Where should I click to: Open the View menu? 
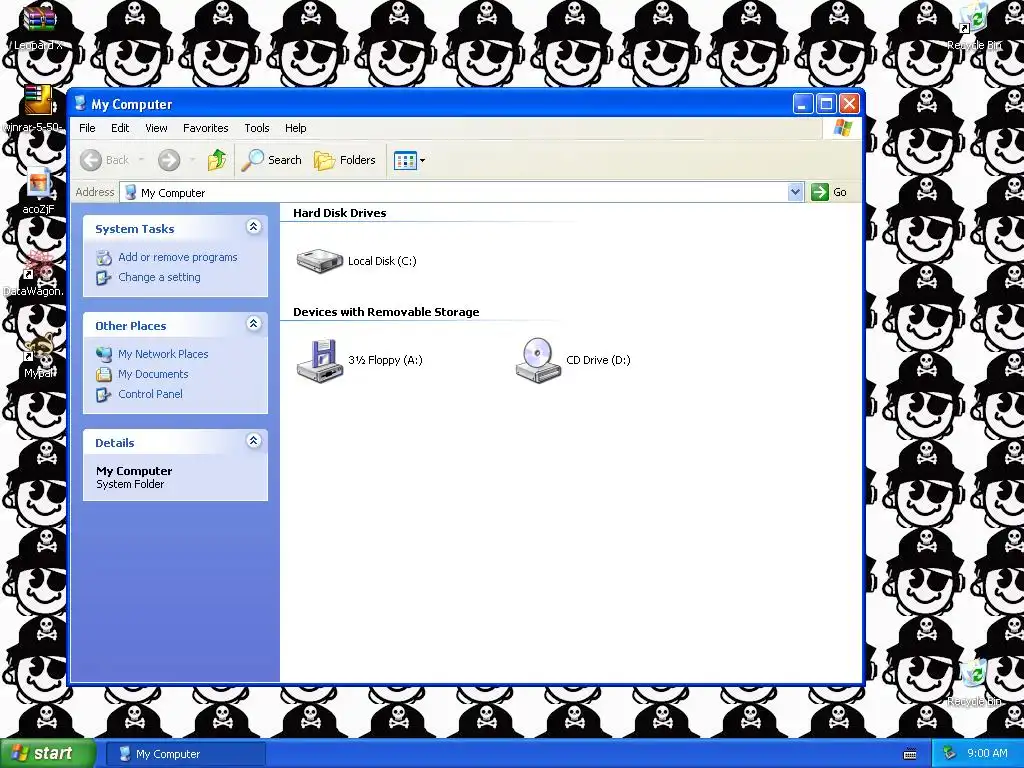(x=156, y=128)
